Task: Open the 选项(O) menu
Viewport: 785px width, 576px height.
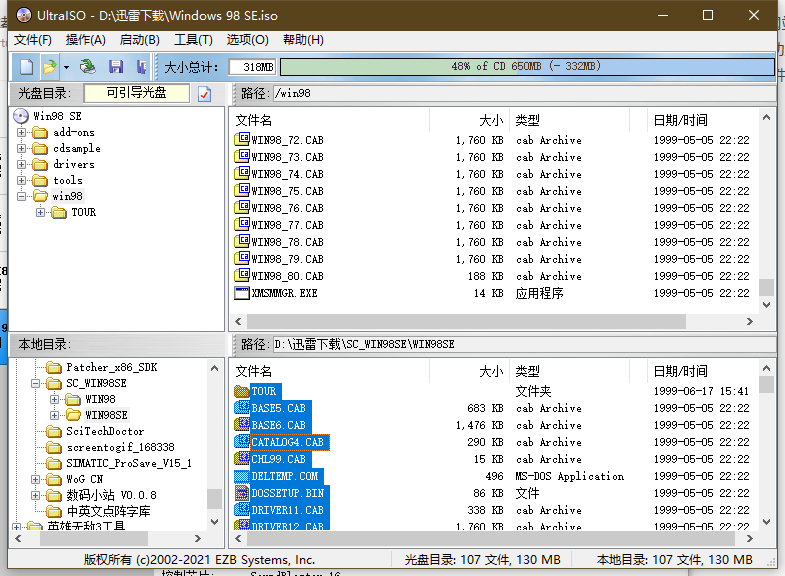Action: 247,40
